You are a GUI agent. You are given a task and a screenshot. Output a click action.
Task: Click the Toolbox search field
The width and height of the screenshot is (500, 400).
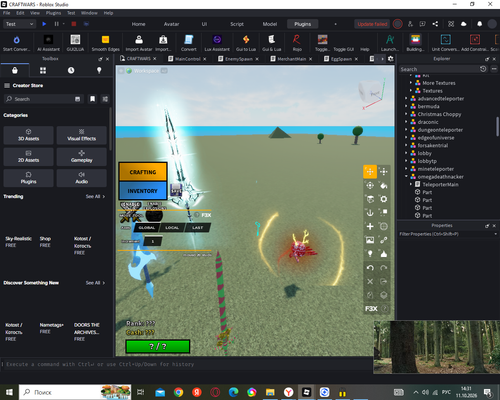click(43, 99)
